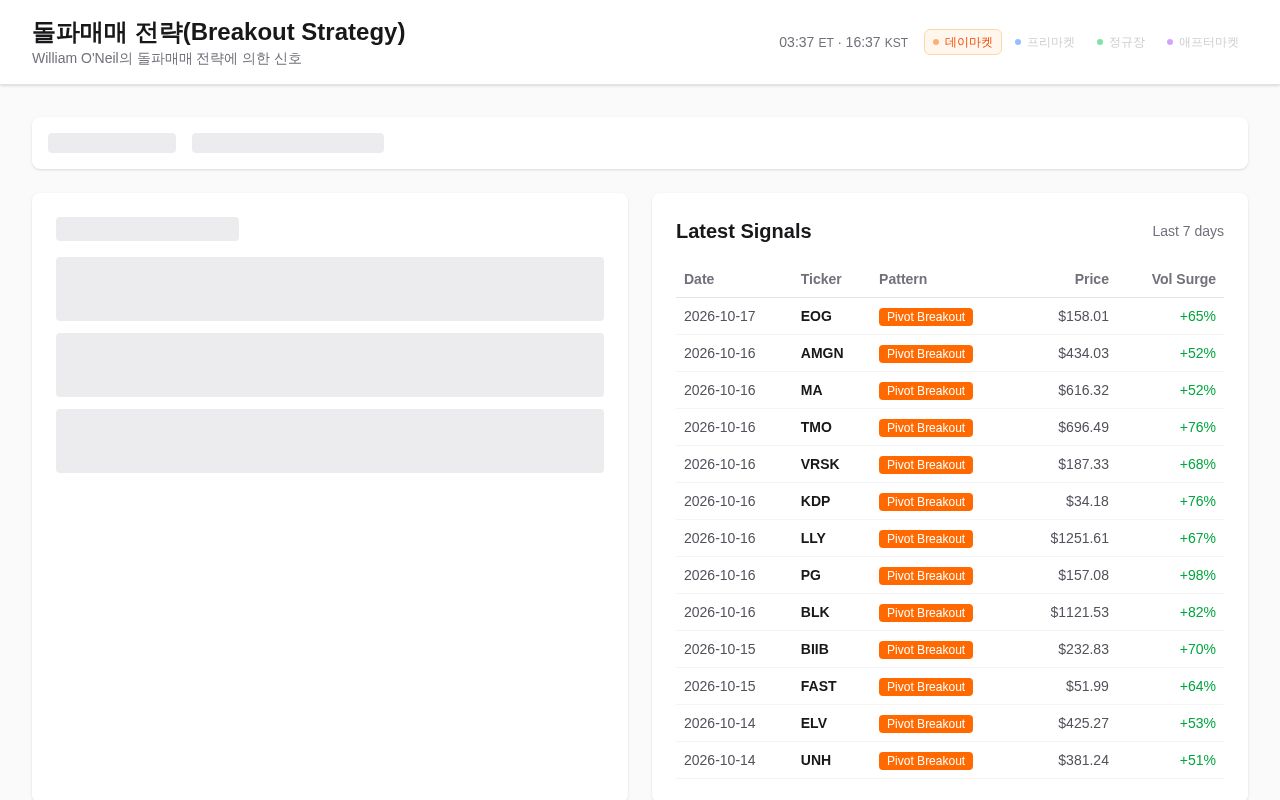
Task: Choose the LLY ticker
Action: click(x=813, y=538)
